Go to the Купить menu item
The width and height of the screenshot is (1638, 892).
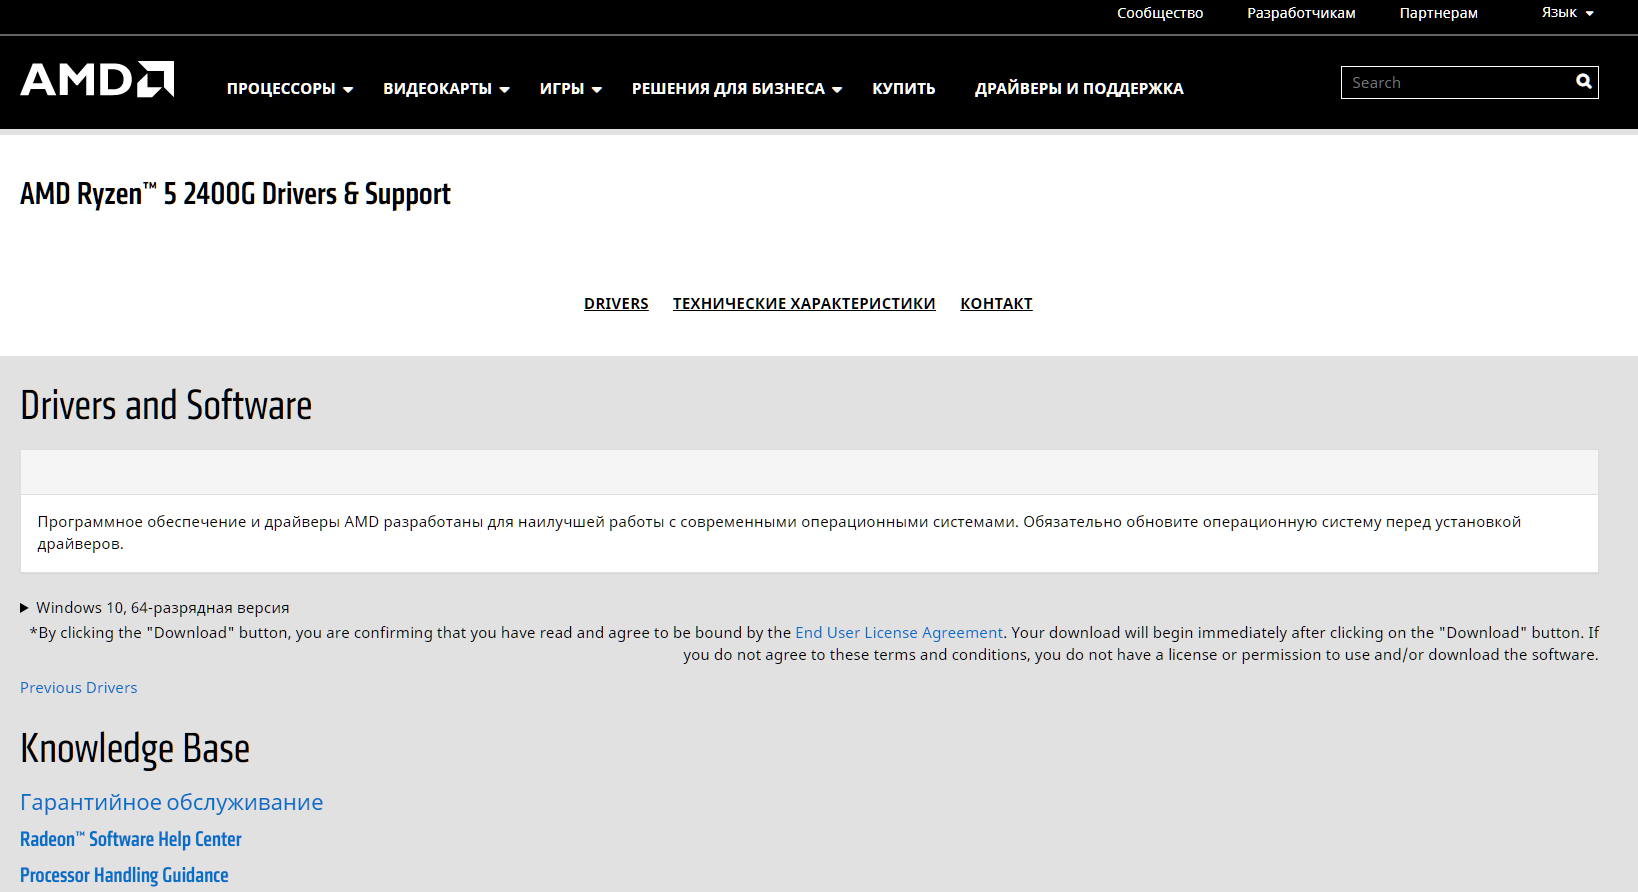tap(904, 89)
